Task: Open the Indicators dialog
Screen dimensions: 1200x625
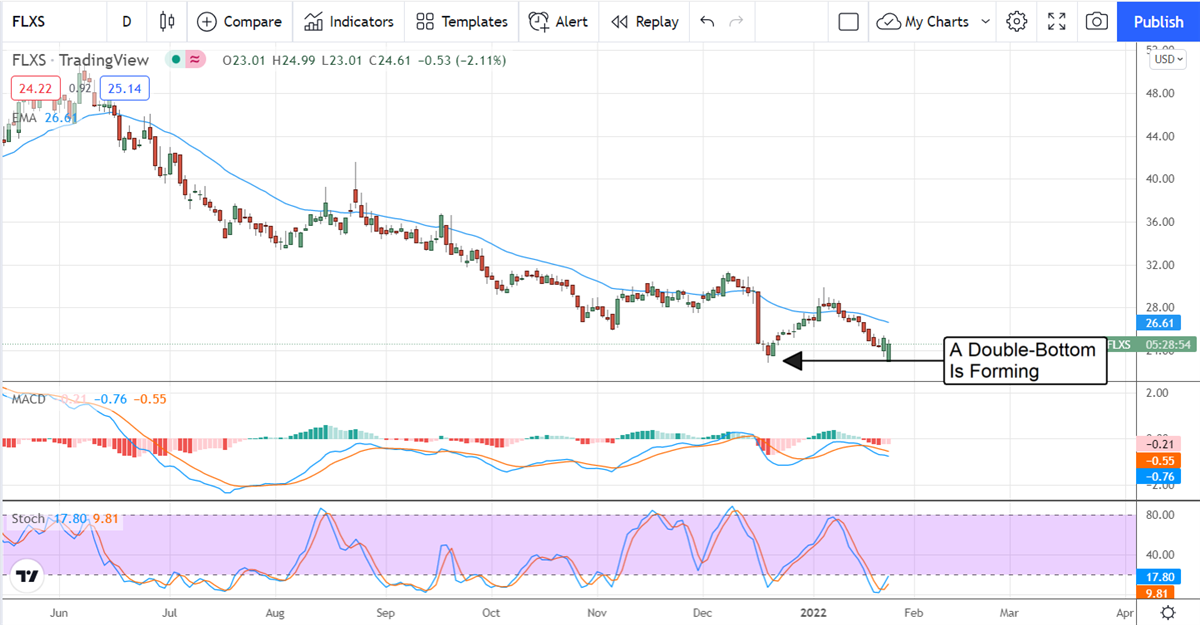Action: [349, 21]
